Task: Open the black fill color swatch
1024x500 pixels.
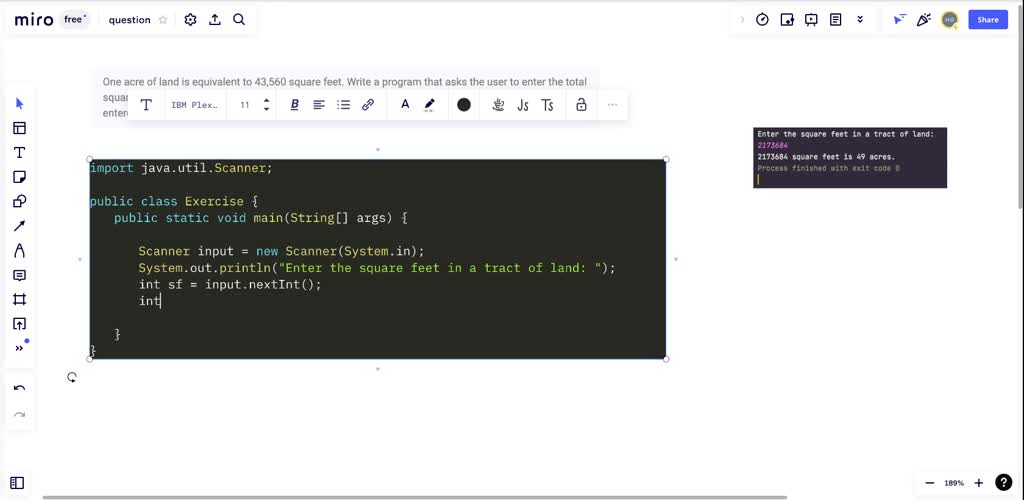Action: pos(464,105)
